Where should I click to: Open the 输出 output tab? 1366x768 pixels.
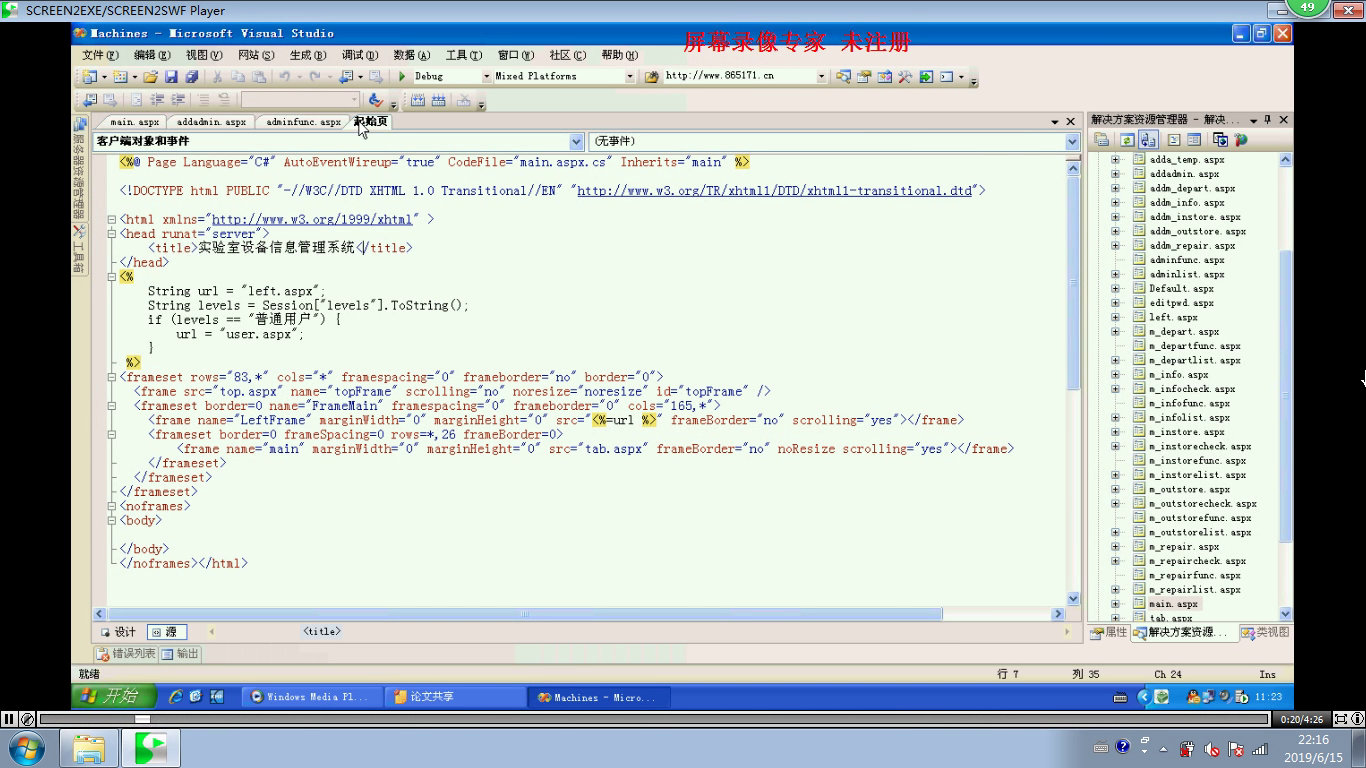click(x=181, y=653)
